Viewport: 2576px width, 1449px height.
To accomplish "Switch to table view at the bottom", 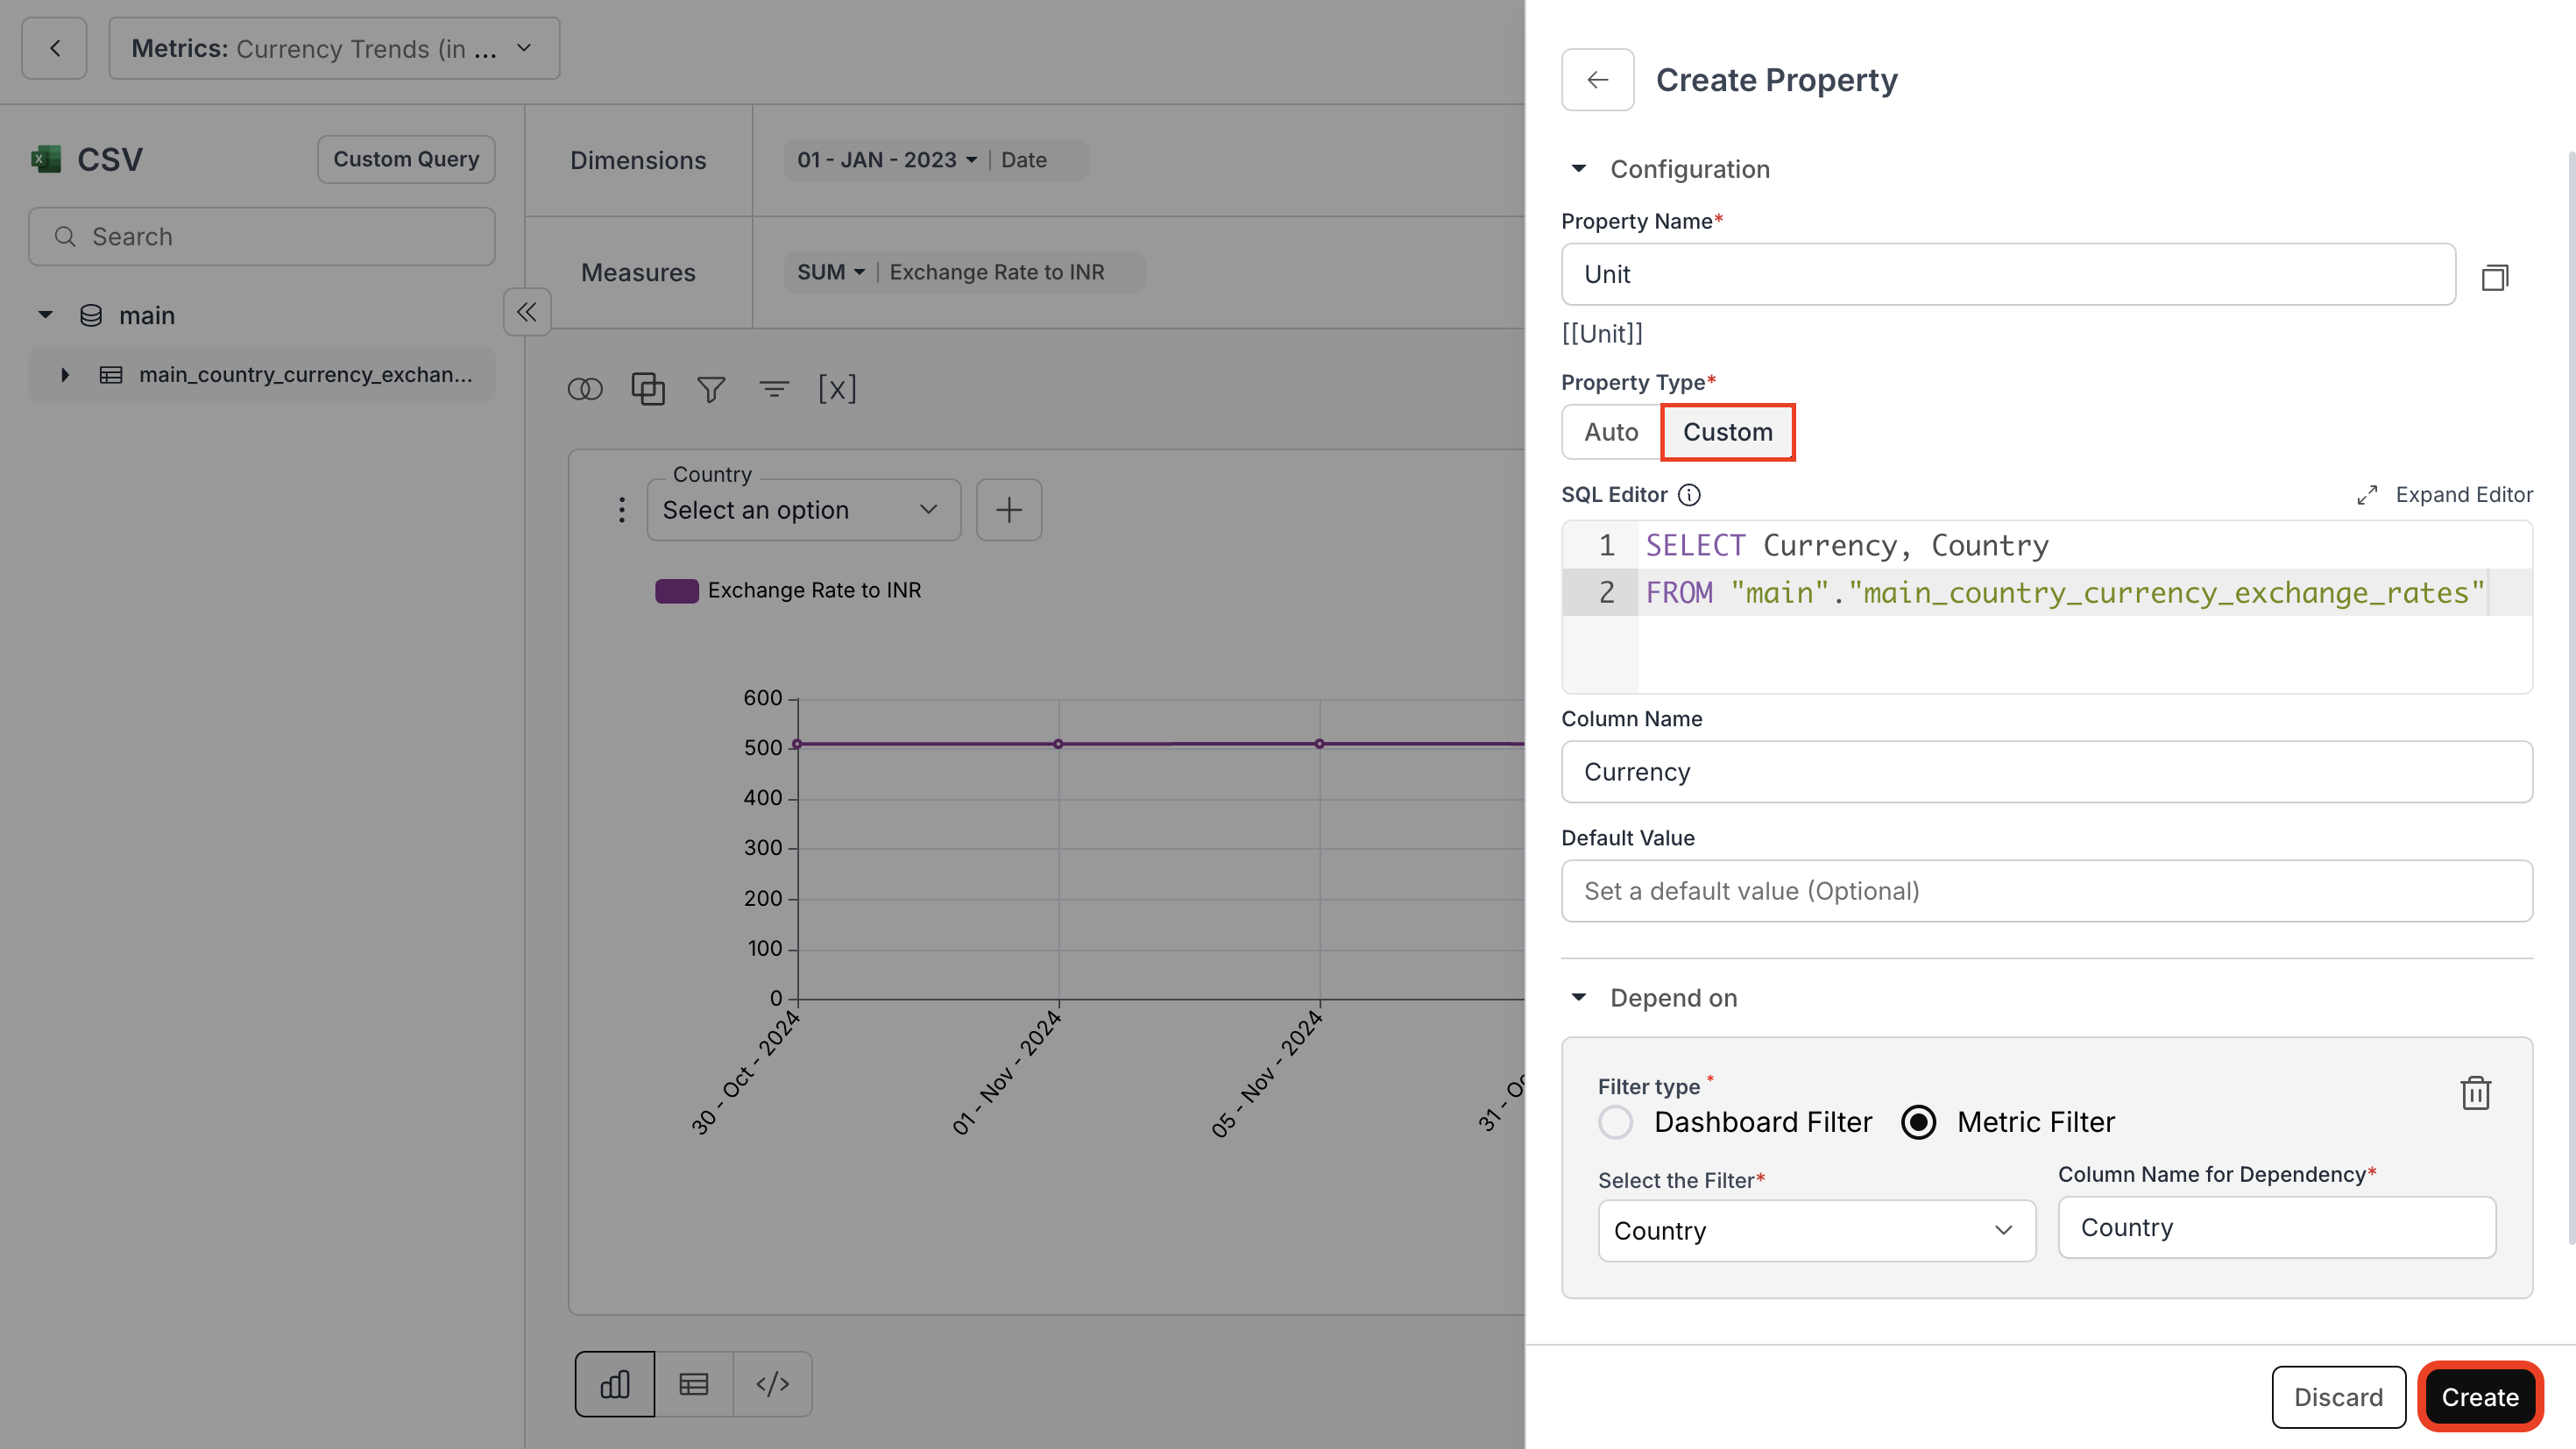I will click(x=694, y=1384).
